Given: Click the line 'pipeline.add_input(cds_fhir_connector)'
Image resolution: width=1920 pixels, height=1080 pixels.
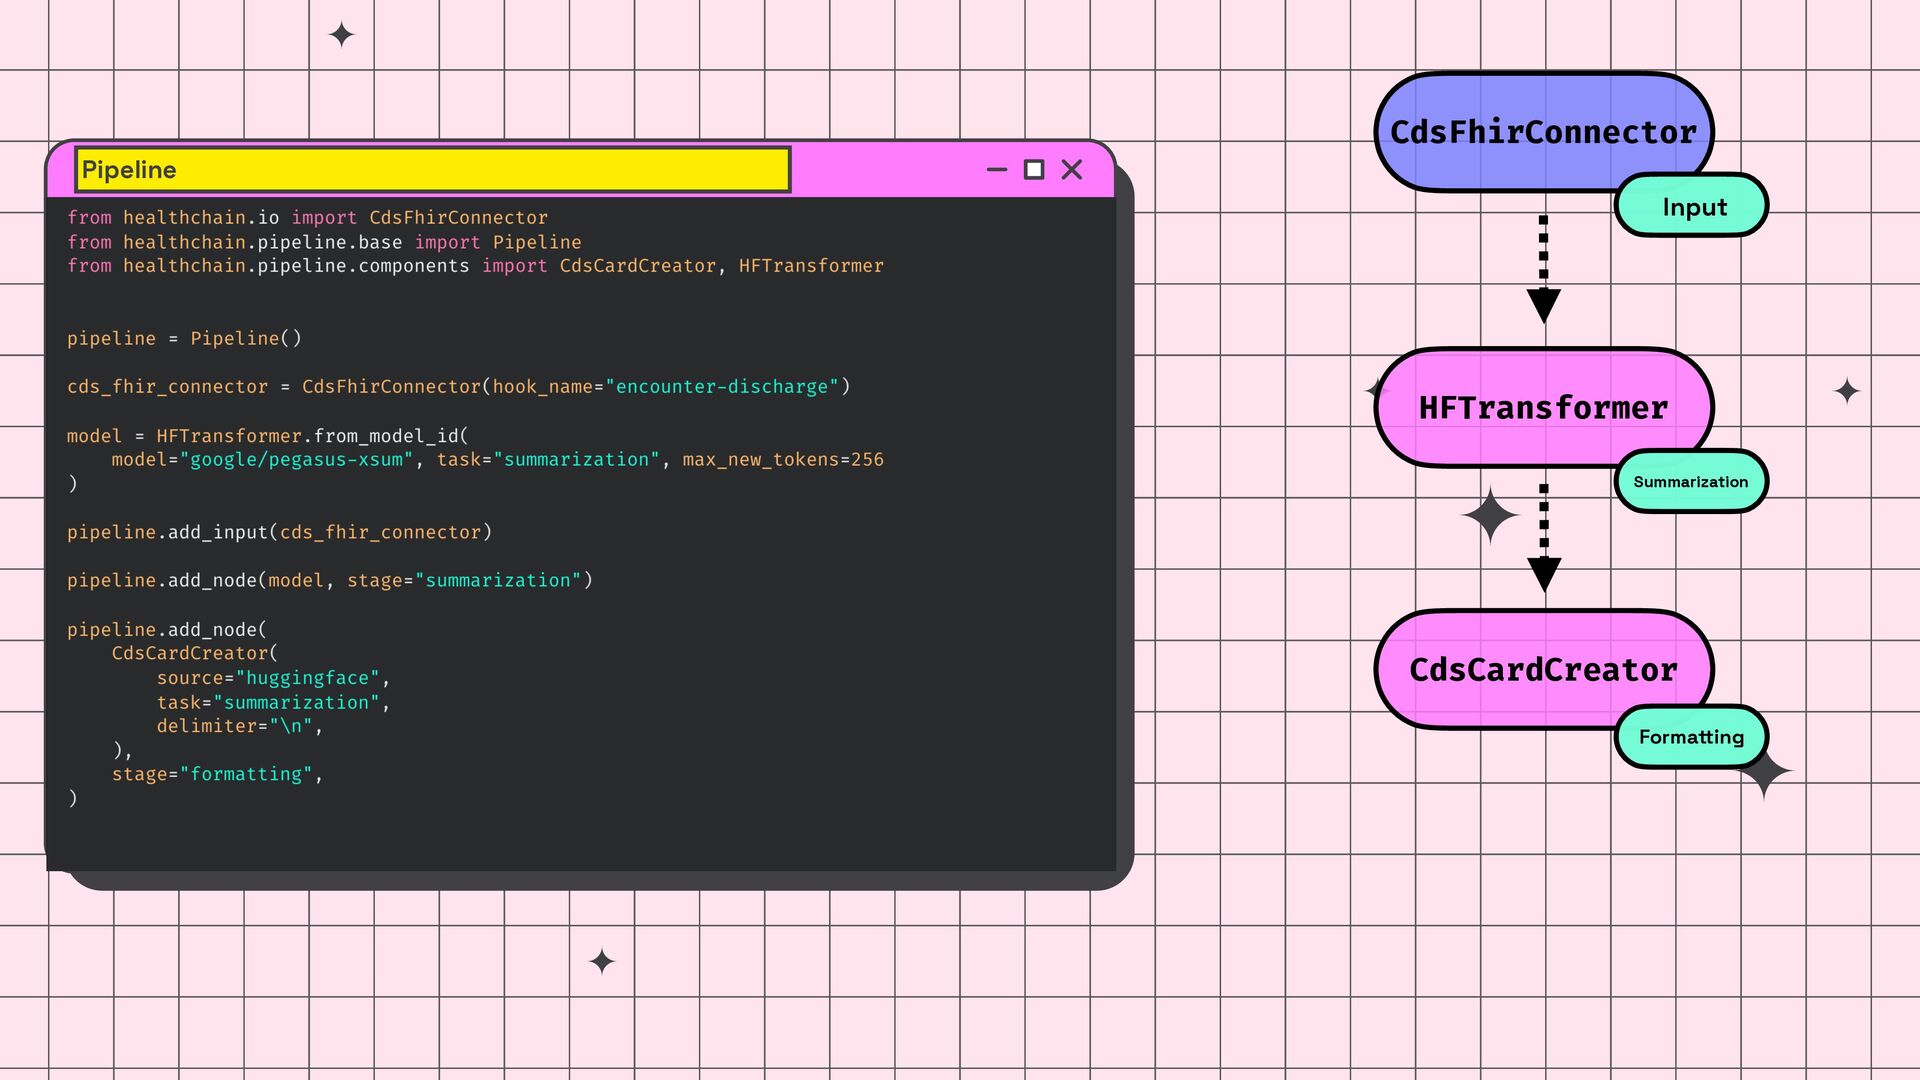Looking at the screenshot, I should [279, 533].
